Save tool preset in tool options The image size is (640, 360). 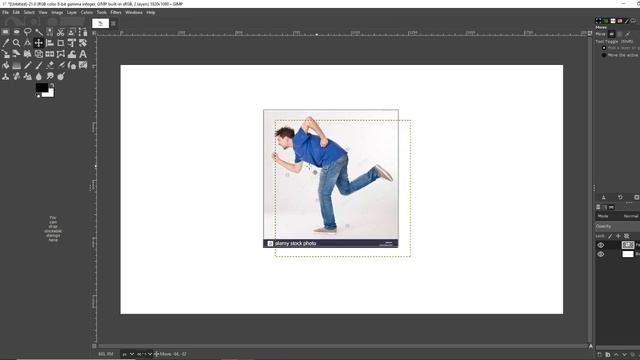point(604,197)
